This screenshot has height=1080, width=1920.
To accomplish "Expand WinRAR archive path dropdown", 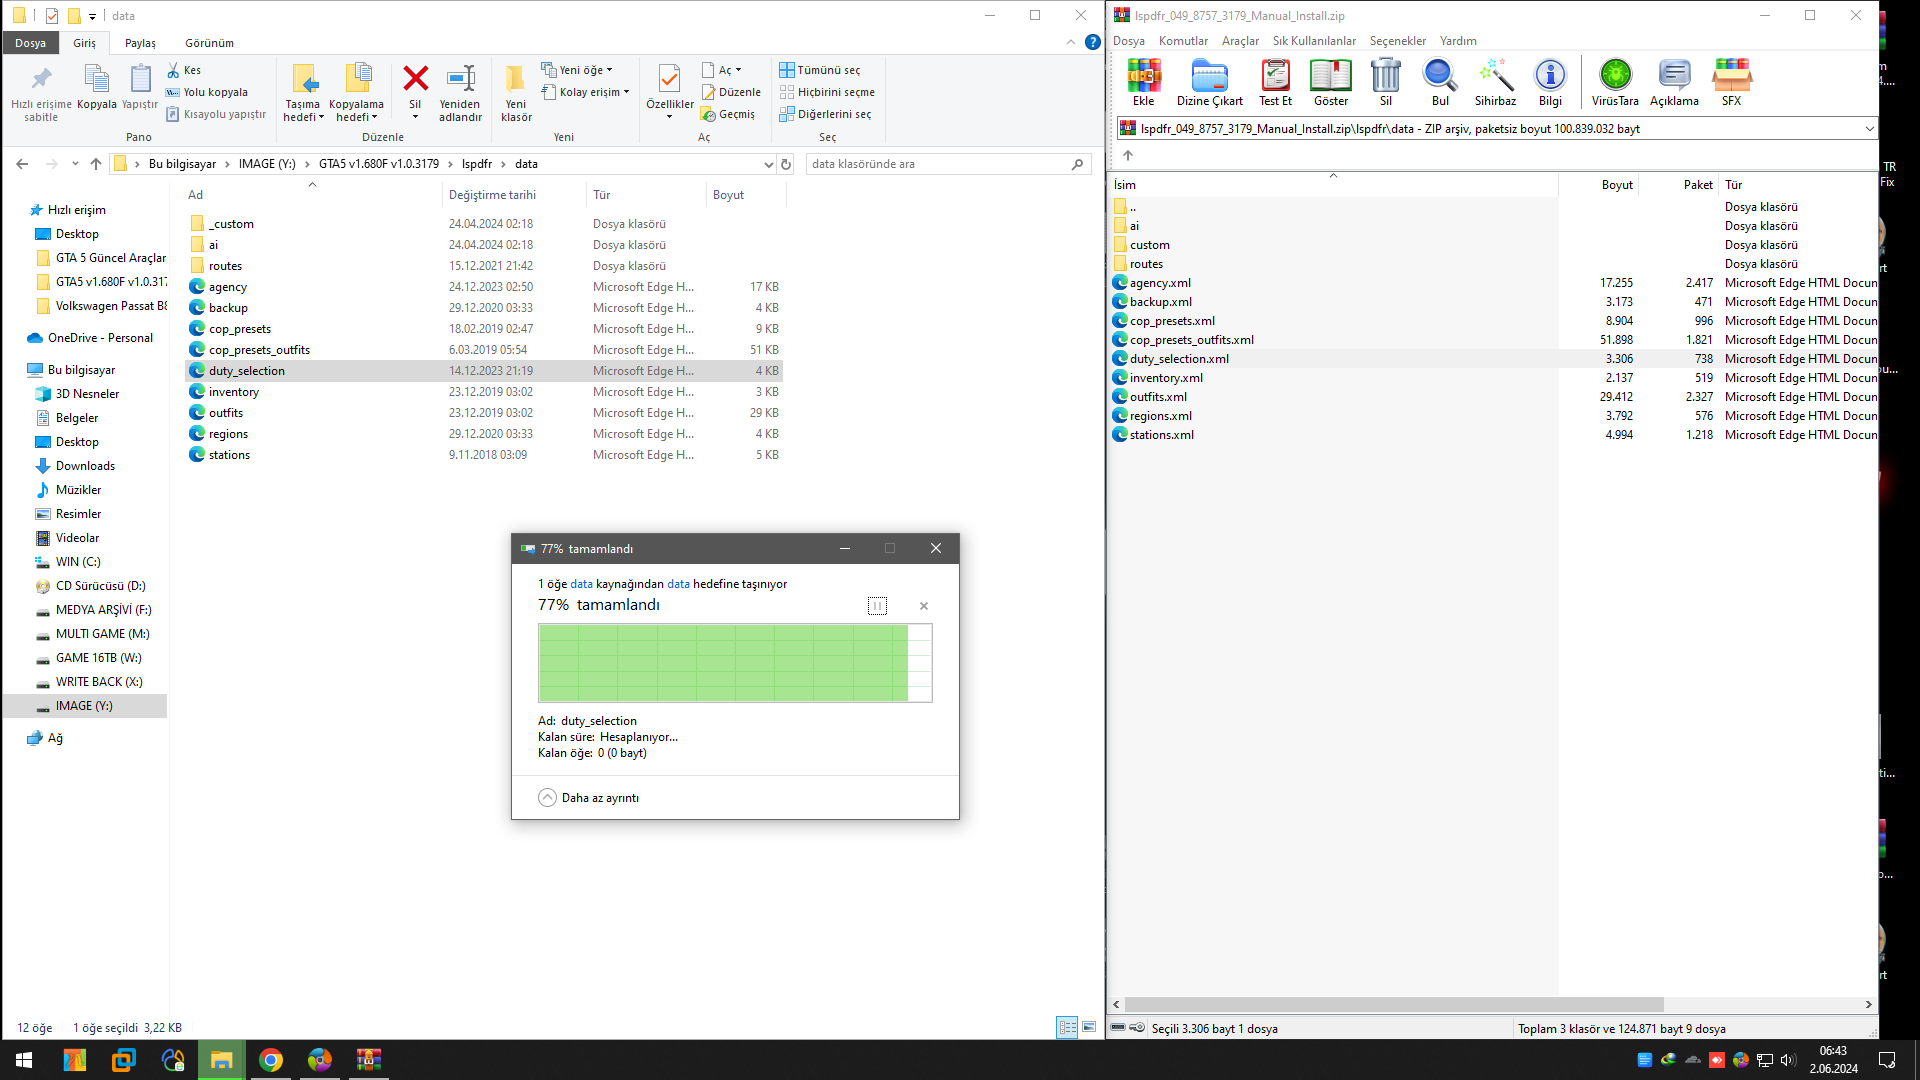I will (x=1868, y=129).
